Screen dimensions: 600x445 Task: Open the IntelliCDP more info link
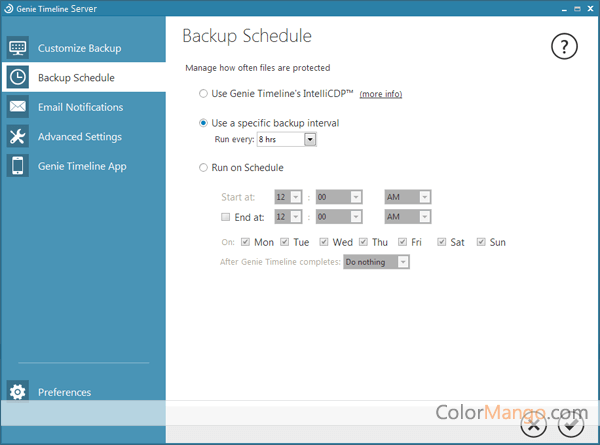point(380,94)
